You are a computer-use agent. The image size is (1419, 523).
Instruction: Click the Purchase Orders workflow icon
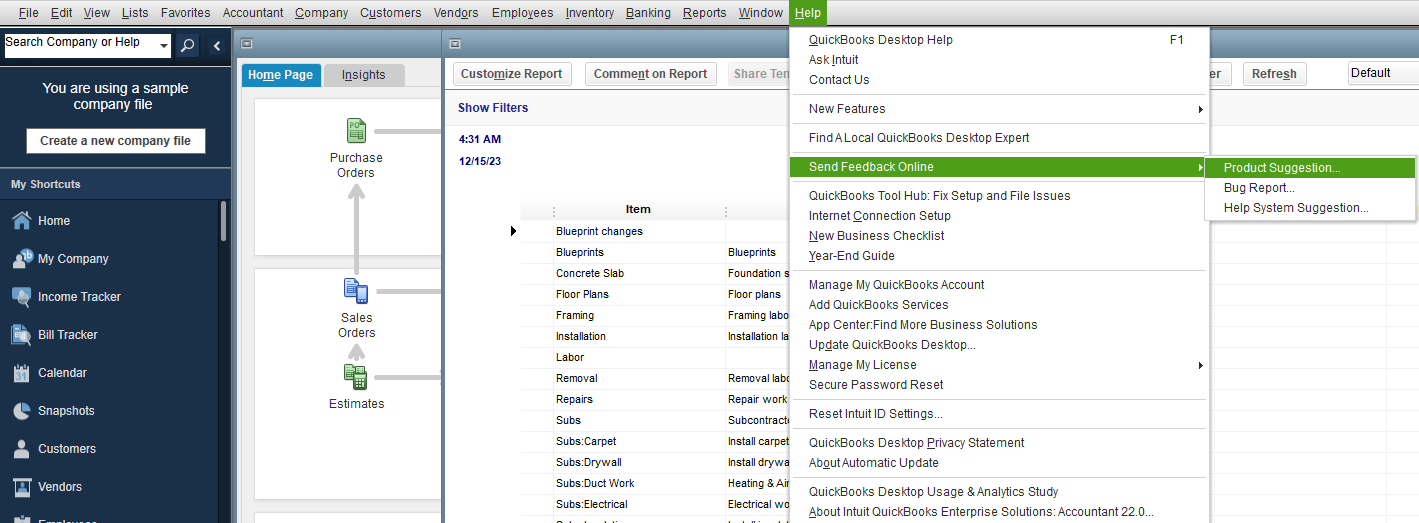356,130
